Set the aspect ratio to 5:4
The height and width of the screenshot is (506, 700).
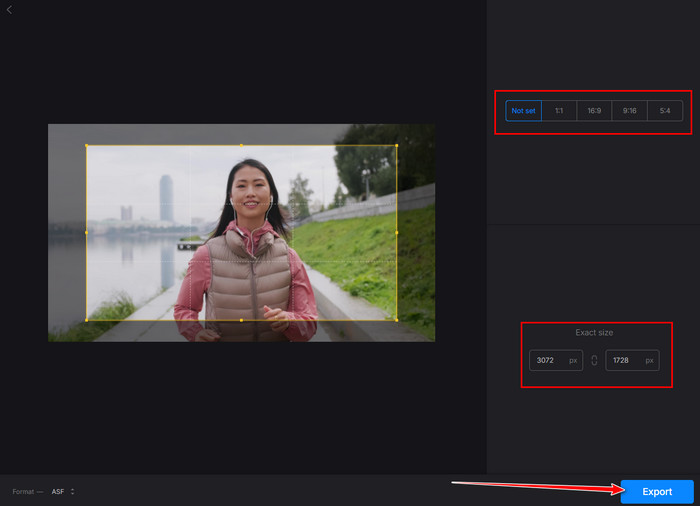665,111
